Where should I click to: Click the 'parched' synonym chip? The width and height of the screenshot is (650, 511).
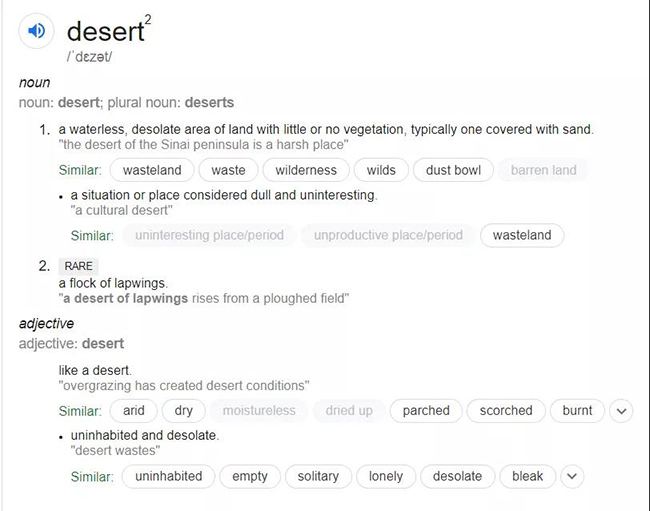[426, 410]
